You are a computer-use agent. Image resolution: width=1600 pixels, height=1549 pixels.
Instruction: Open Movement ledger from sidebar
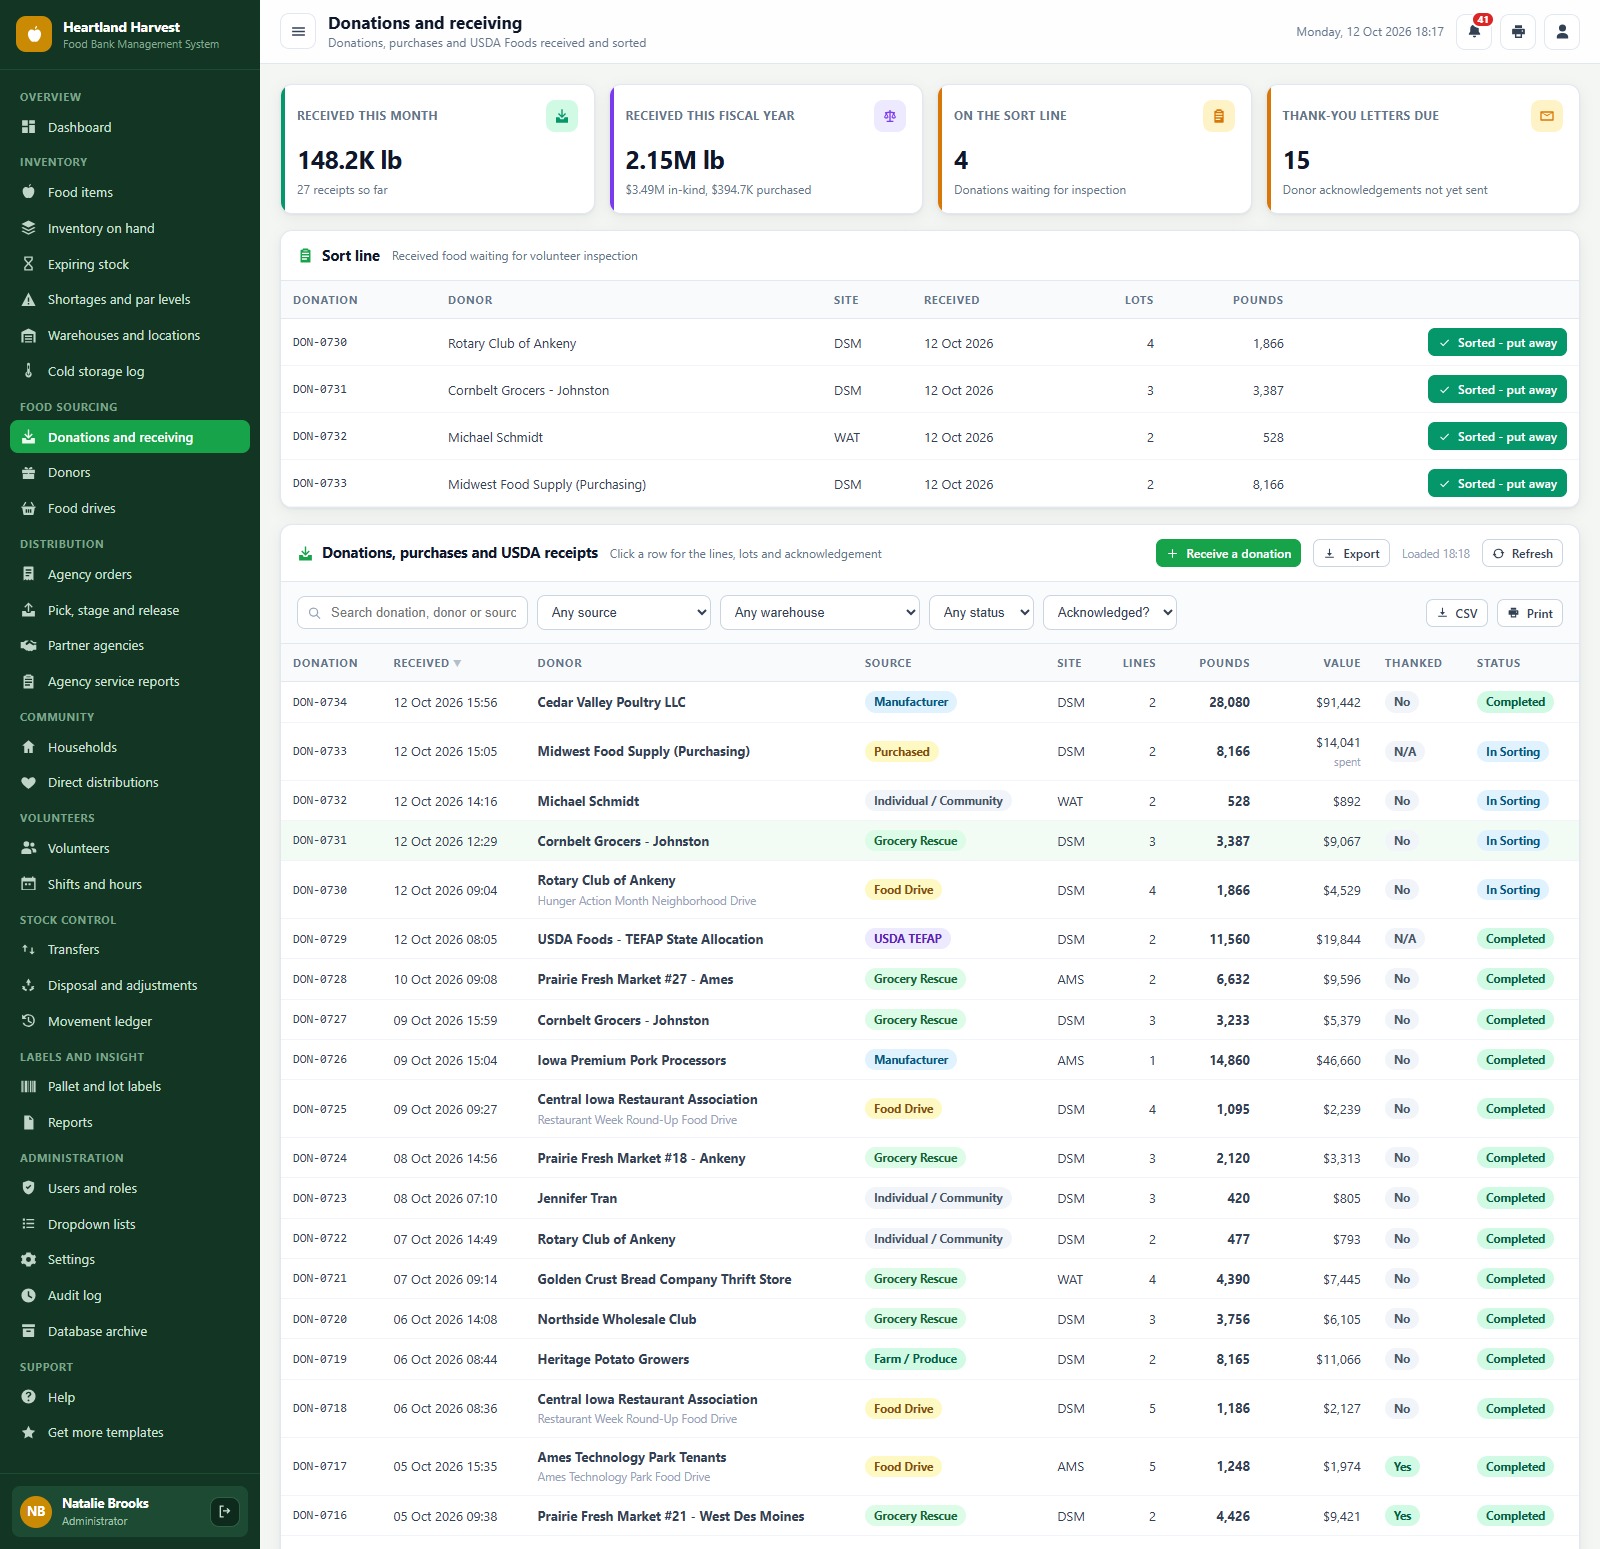coord(130,1021)
